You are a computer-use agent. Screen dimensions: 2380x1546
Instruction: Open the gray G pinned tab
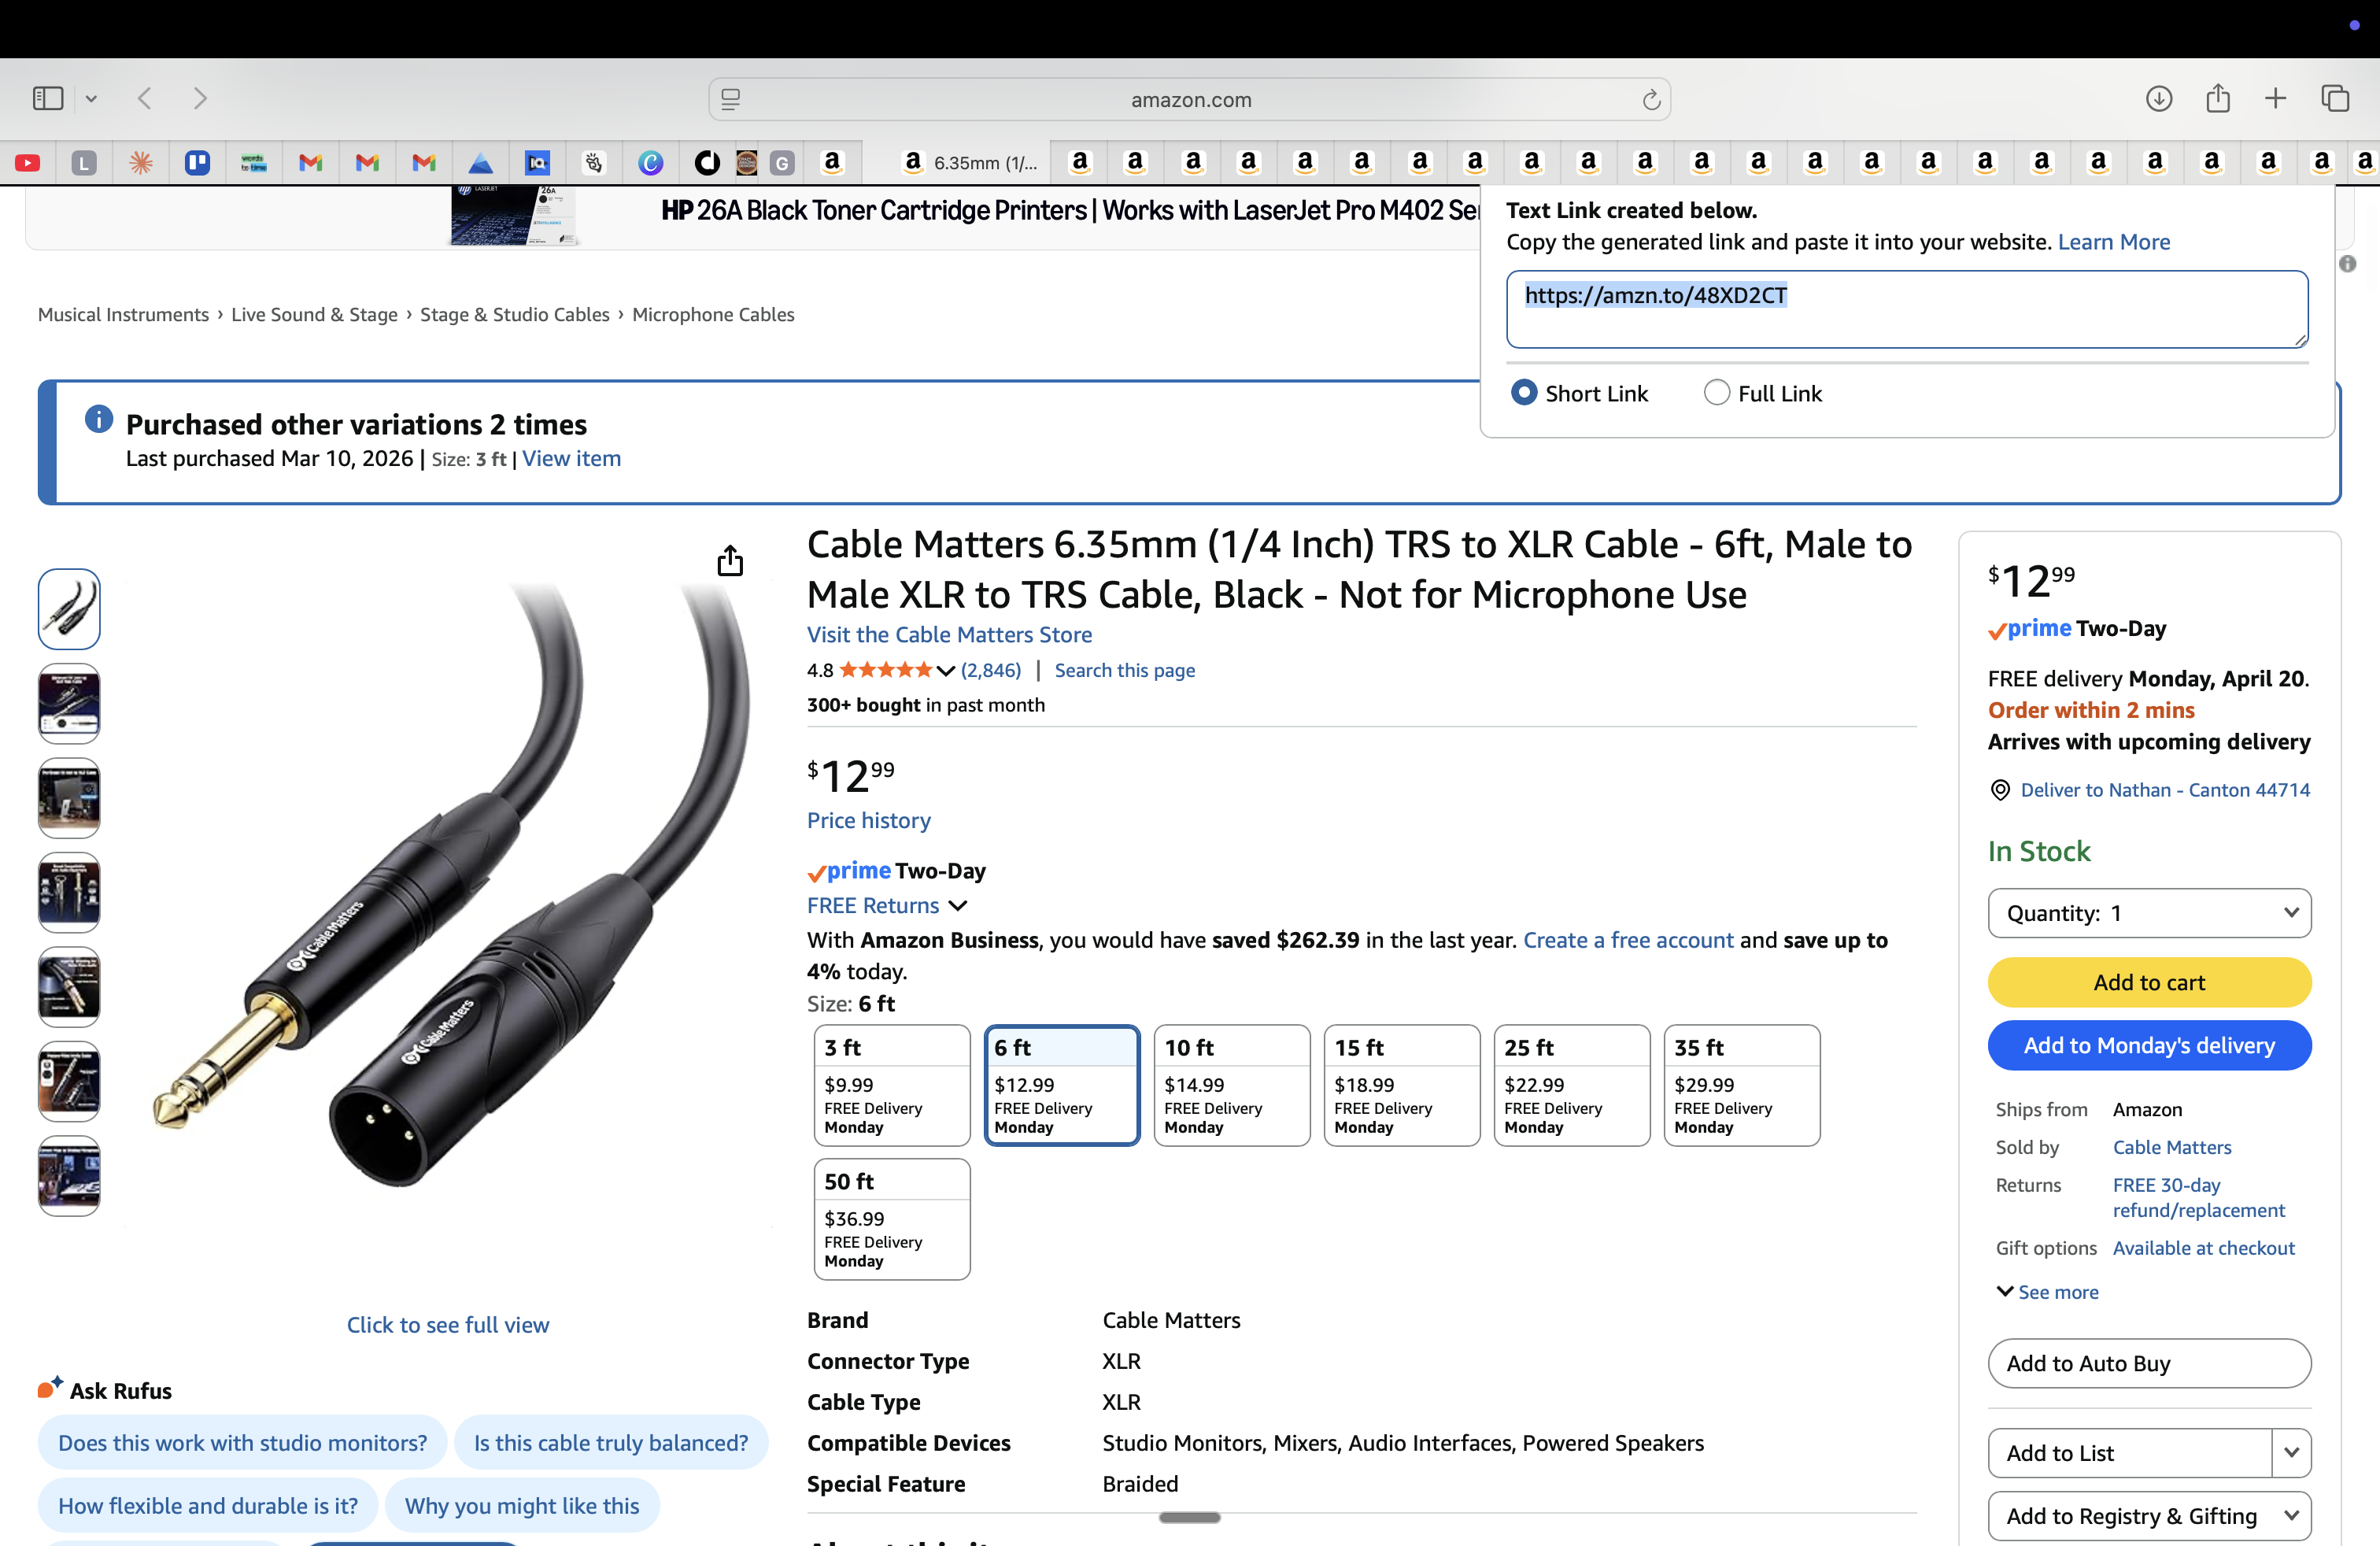[782, 162]
